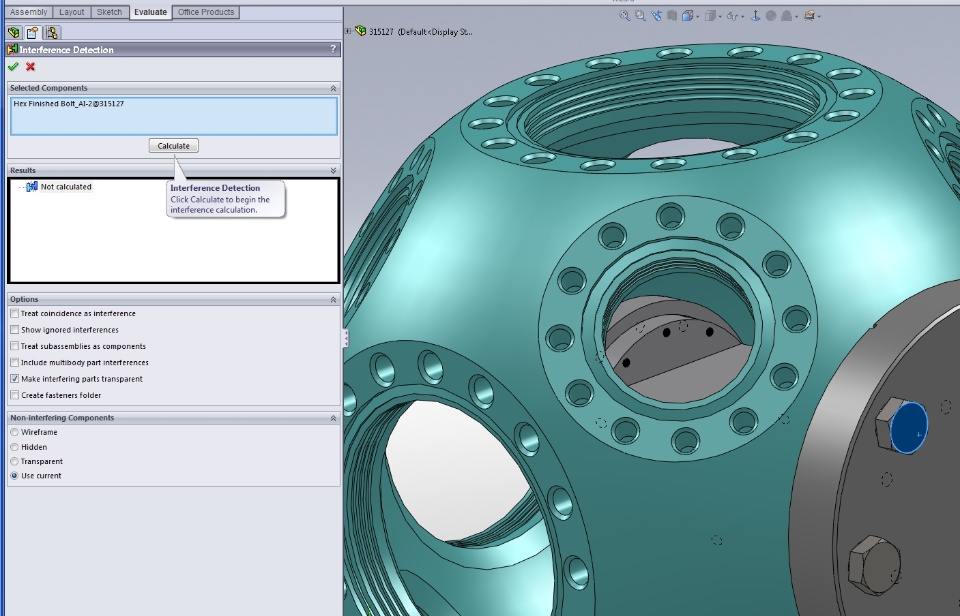The width and height of the screenshot is (960, 616).
Task: Click the coordinate triad view icon
Action: 756,16
